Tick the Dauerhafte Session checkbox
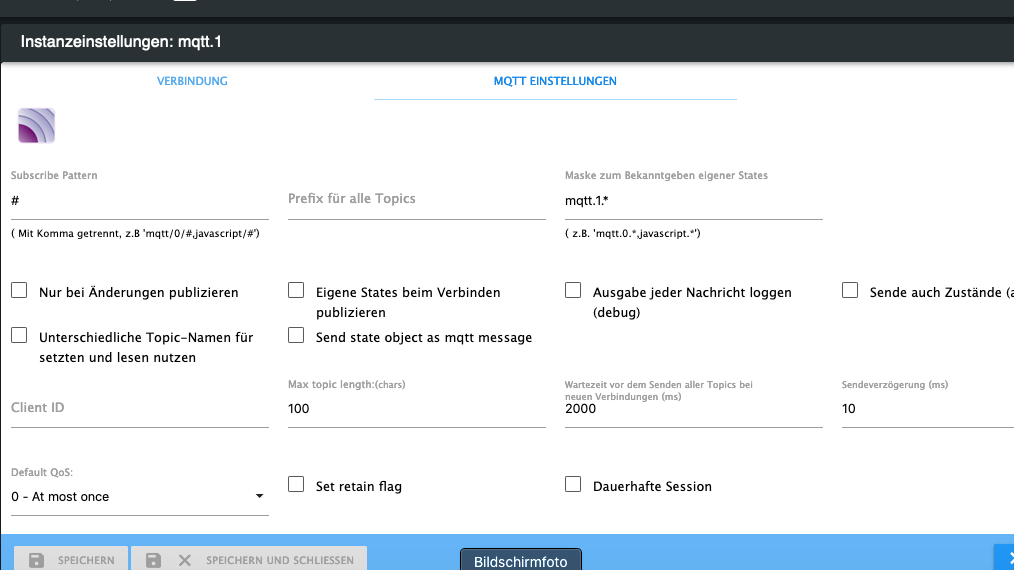Viewport: 1014px width, 570px height. 573,485
